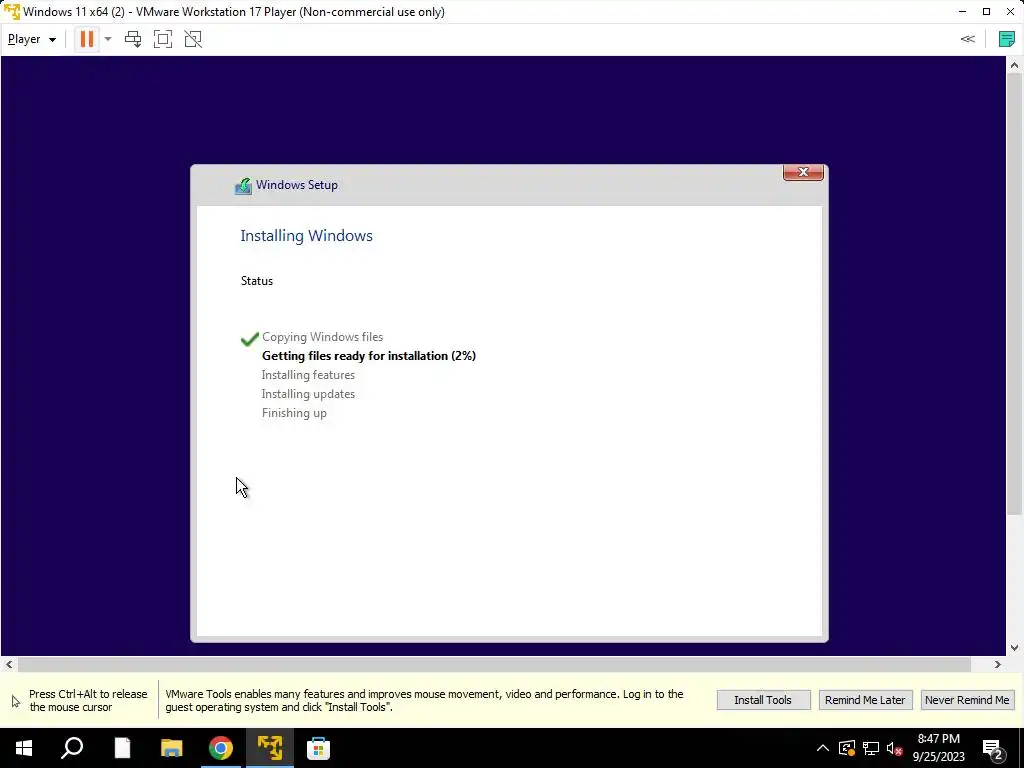
Task: Collapse the toolbar with the double chevron
Action: 967,39
